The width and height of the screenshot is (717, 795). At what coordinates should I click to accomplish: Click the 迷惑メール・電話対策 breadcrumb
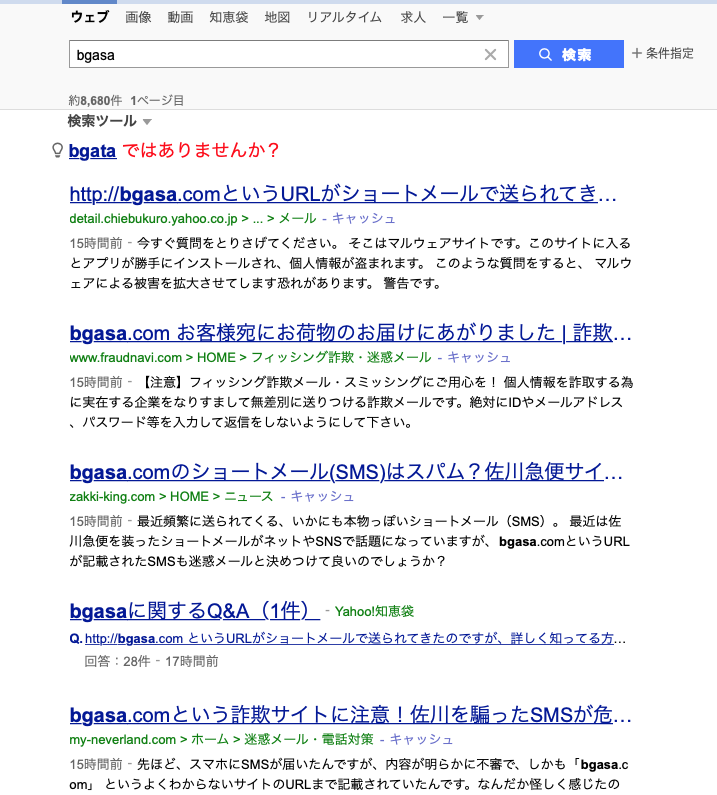[309, 740]
